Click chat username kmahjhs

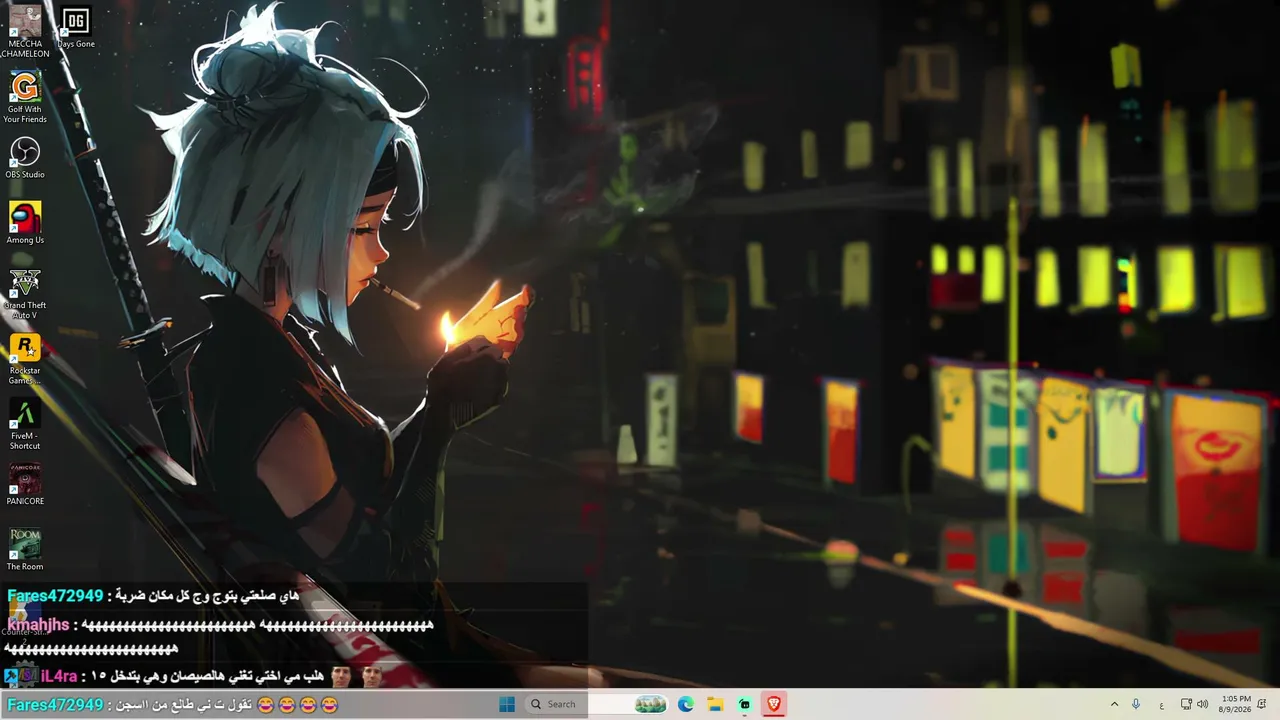click(x=38, y=625)
